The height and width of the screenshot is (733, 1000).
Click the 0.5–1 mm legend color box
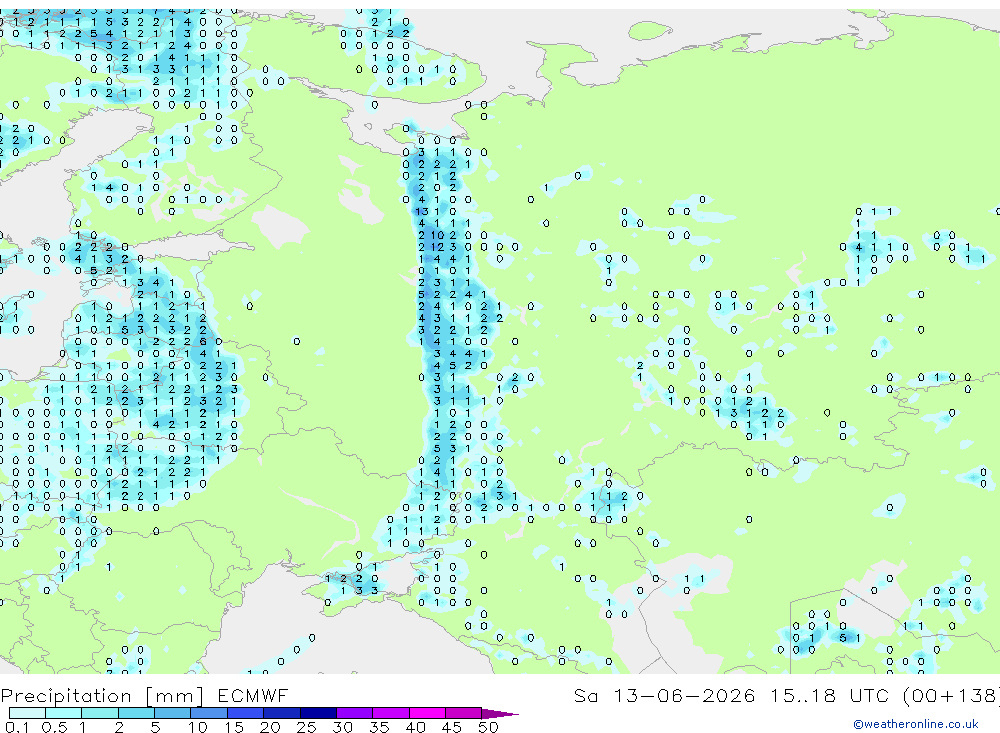(64, 713)
